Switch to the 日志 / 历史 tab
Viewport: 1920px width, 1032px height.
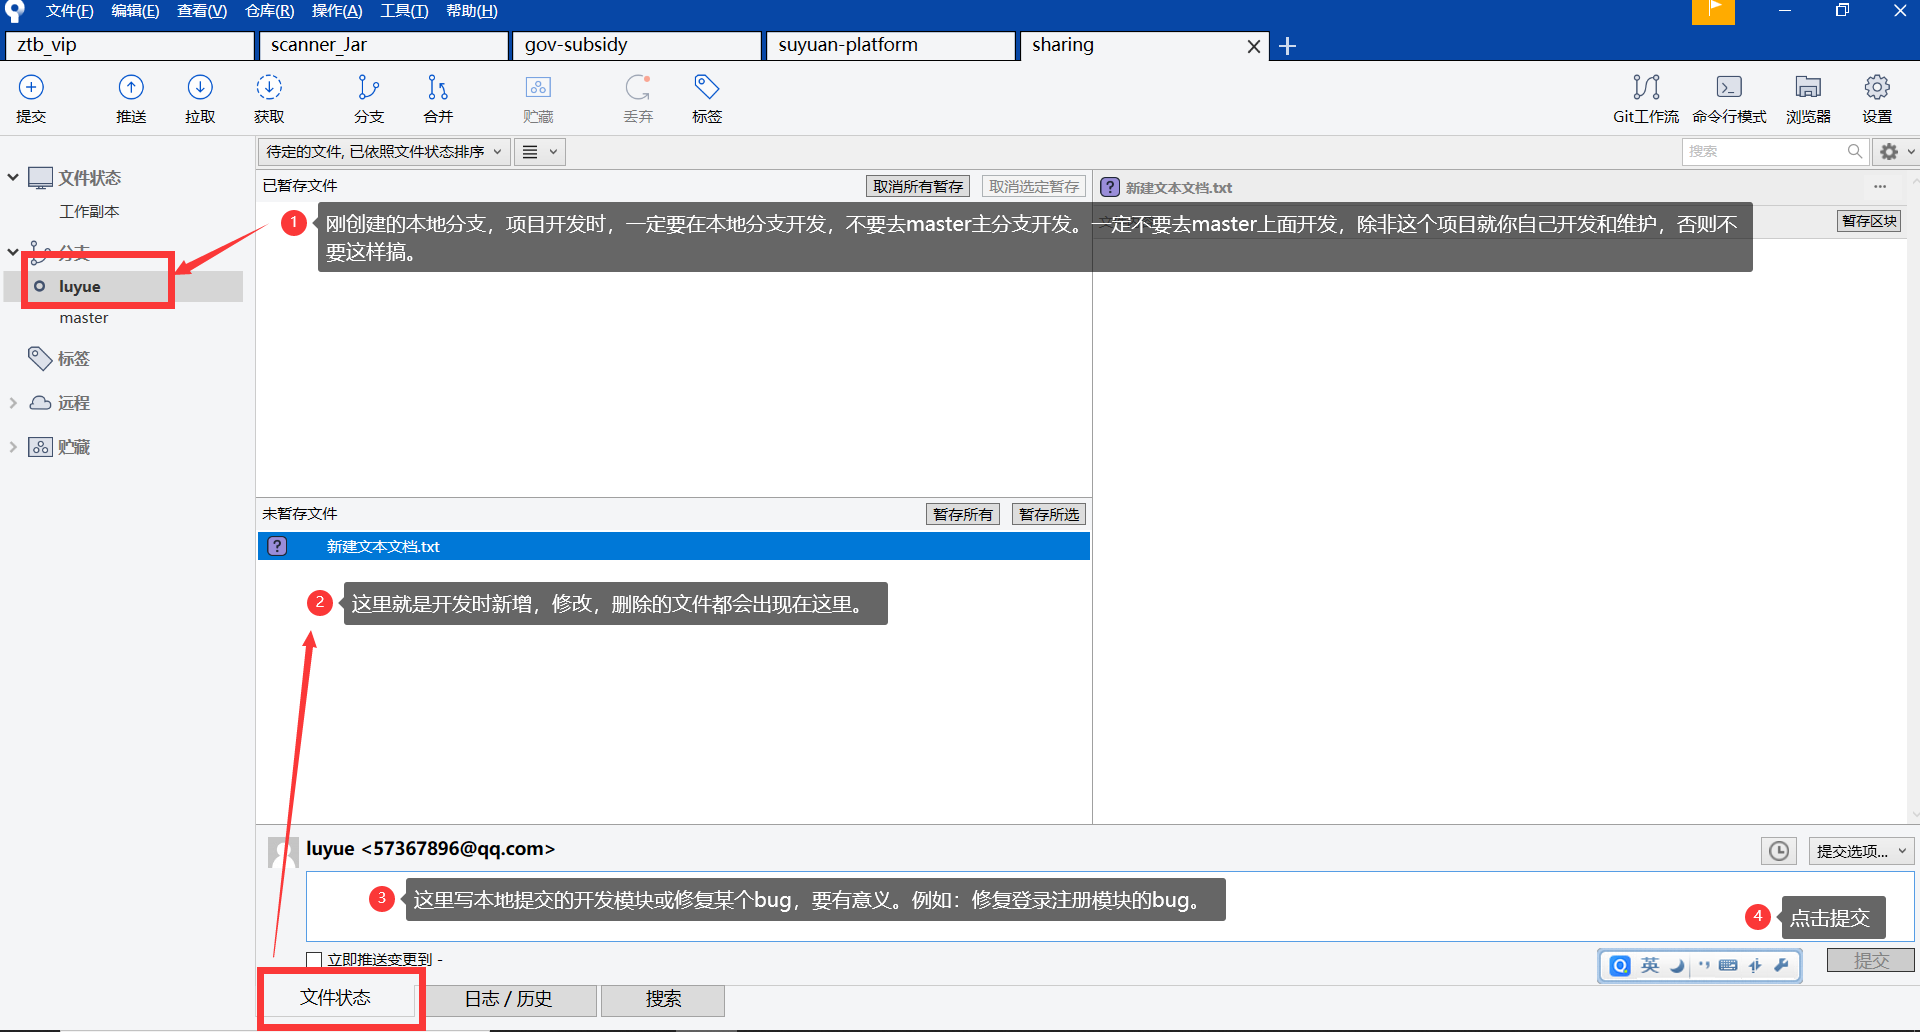(508, 999)
